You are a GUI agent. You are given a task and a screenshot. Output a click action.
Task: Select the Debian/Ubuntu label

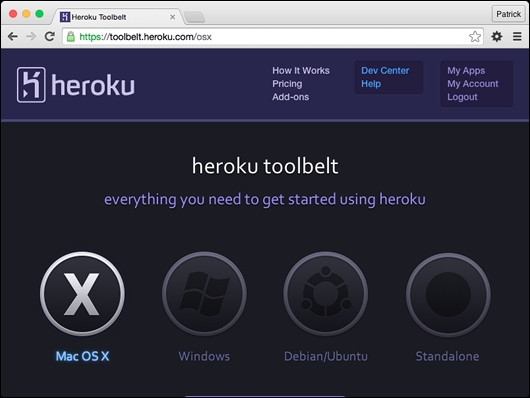point(326,356)
